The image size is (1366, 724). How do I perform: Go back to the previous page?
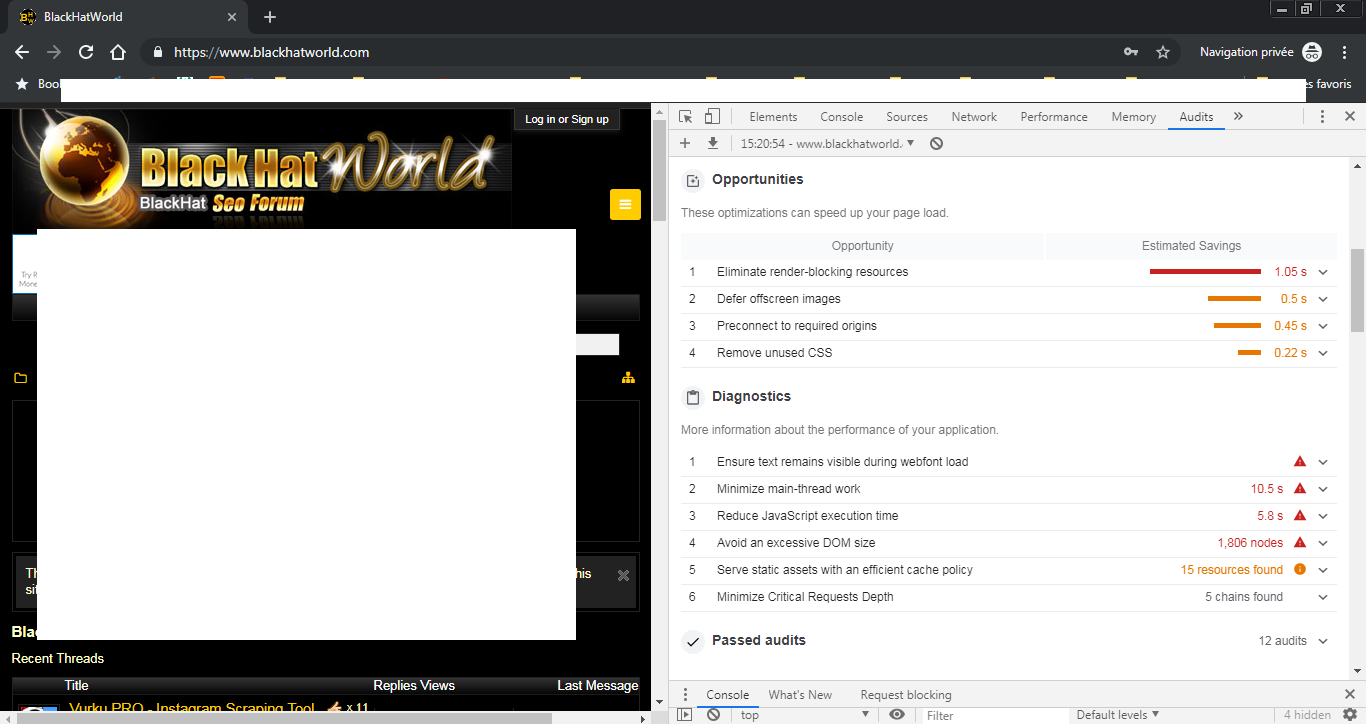(22, 52)
